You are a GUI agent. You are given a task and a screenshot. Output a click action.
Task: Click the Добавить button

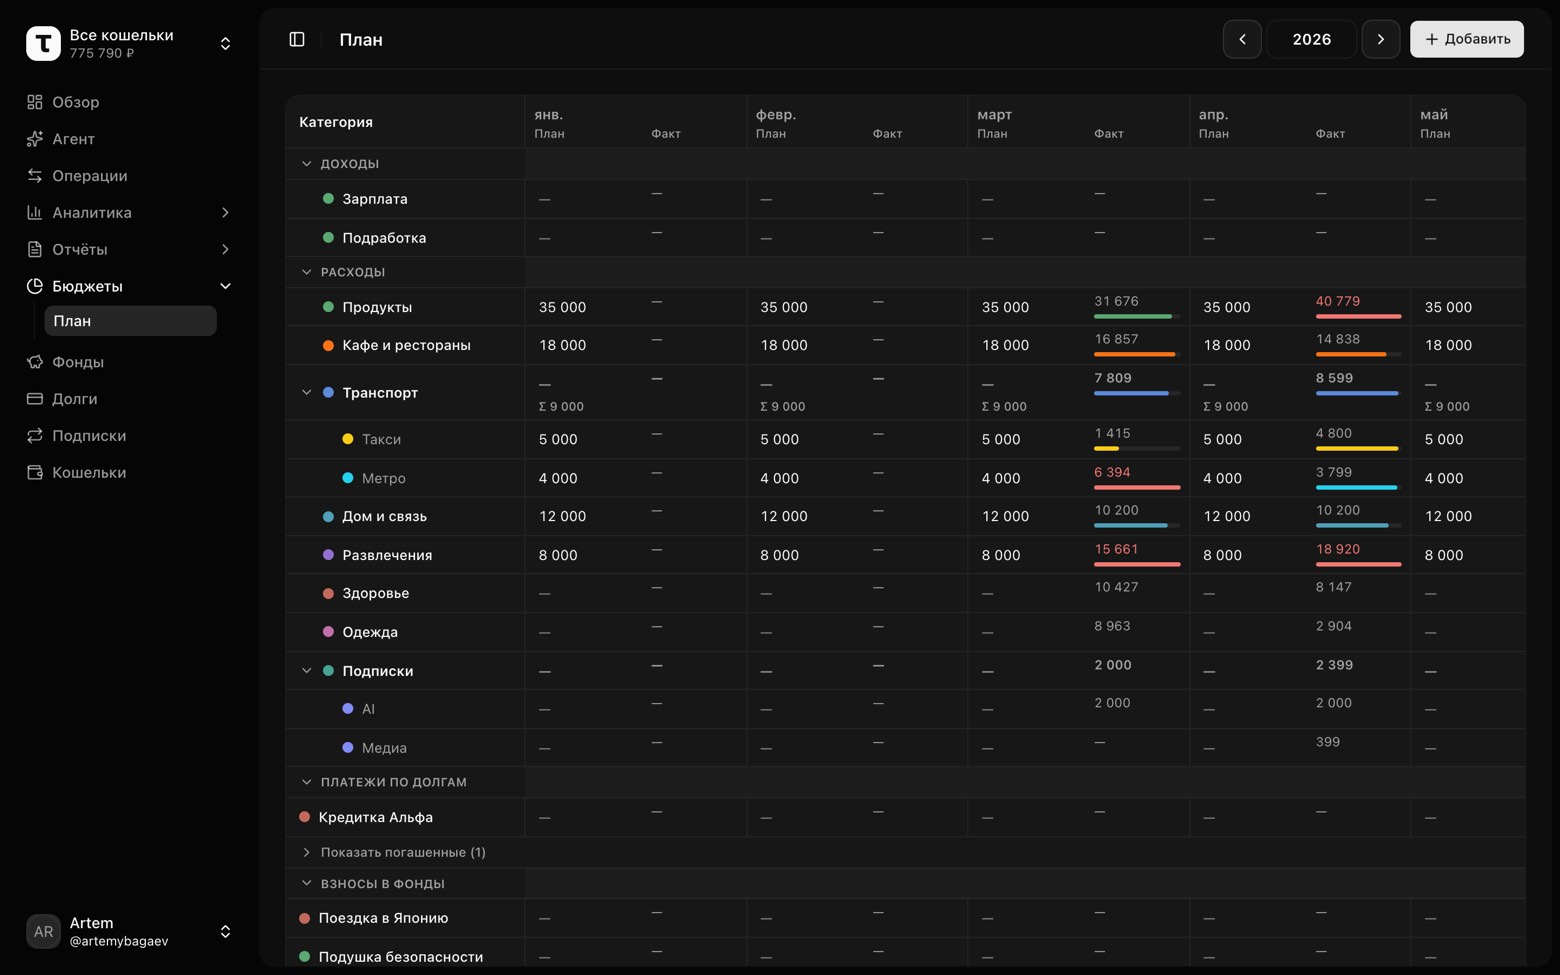1467,39
